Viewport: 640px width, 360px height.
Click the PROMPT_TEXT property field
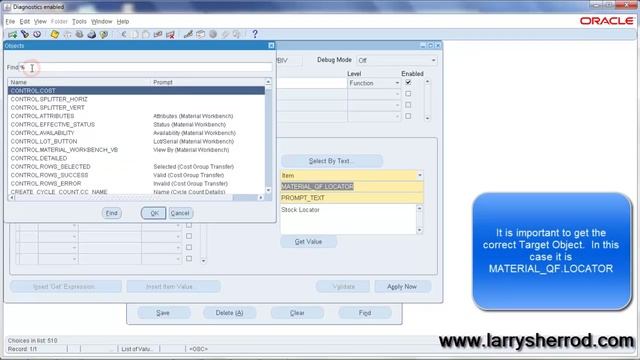point(352,198)
